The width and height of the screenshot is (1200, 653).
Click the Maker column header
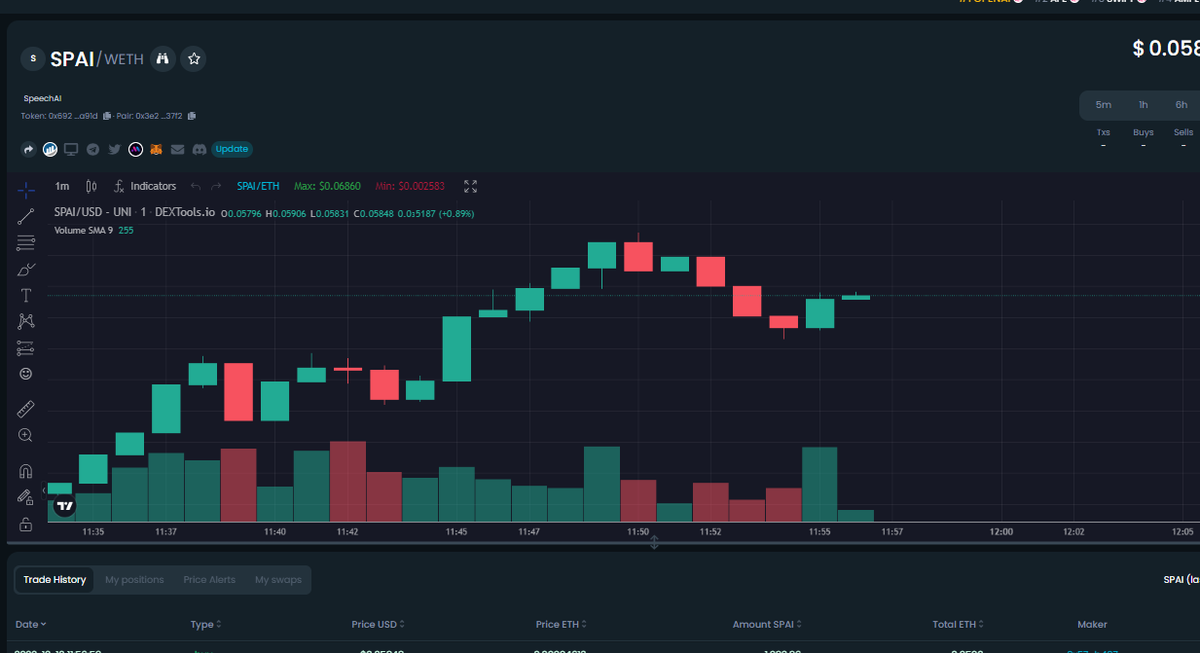[1092, 624]
